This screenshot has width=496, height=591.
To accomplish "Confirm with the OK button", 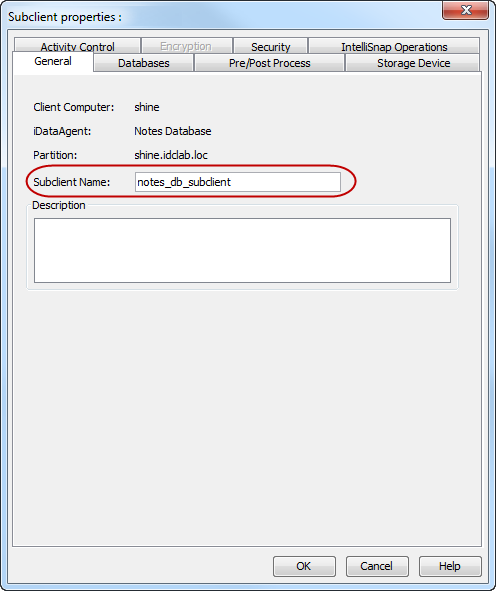I will [x=304, y=566].
